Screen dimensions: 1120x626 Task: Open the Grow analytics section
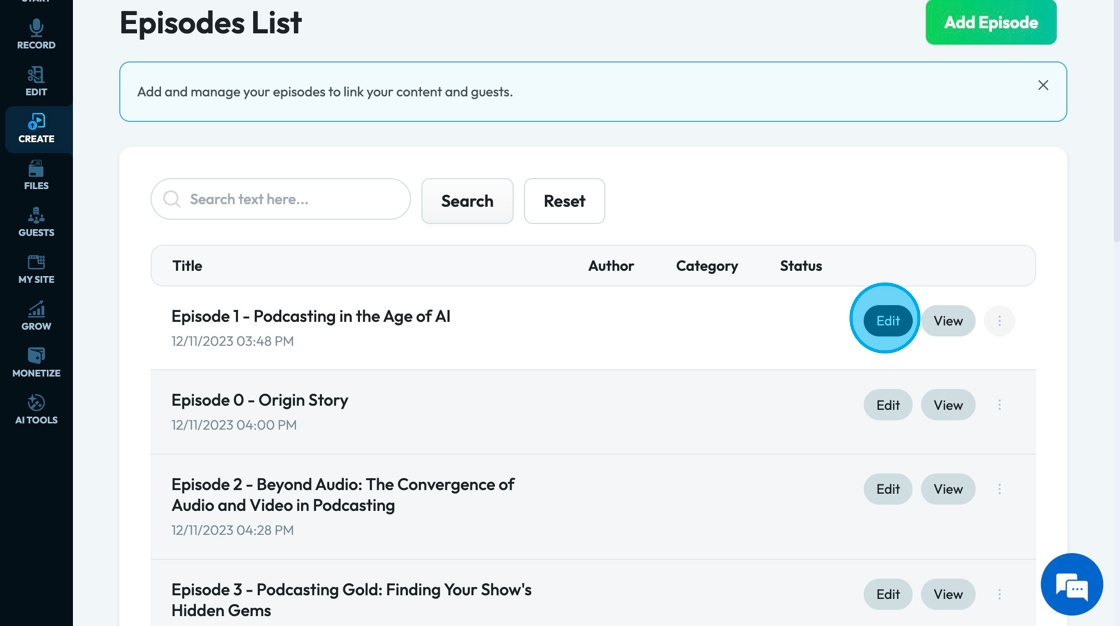(x=36, y=316)
